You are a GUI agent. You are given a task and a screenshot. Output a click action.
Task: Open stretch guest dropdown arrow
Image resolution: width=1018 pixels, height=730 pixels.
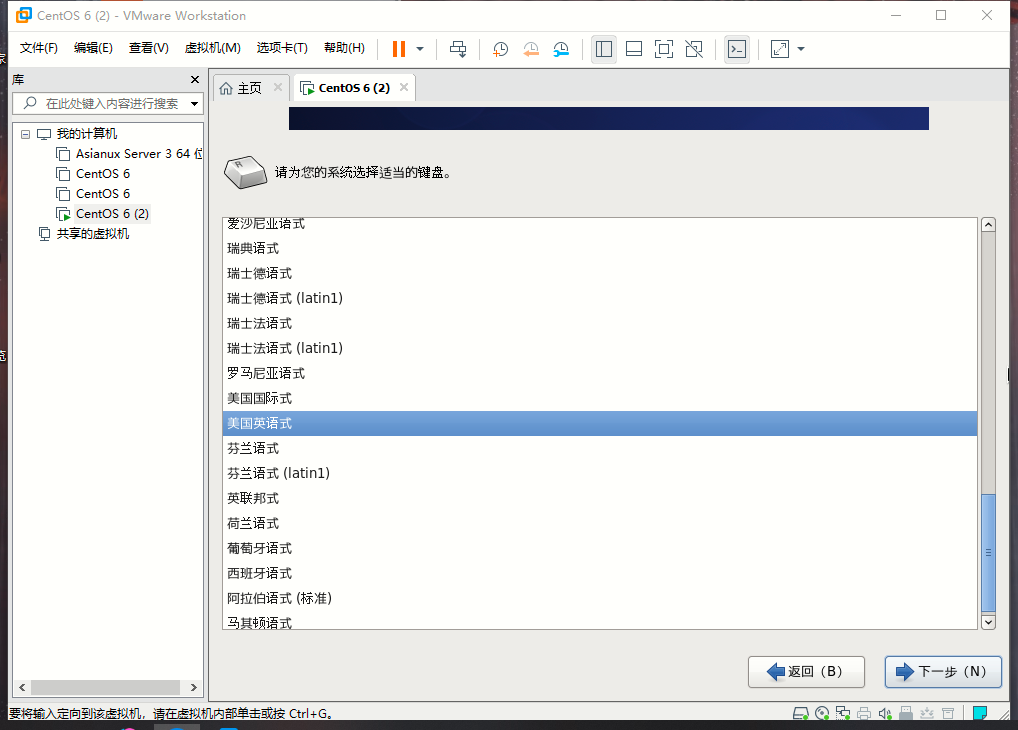coord(801,49)
